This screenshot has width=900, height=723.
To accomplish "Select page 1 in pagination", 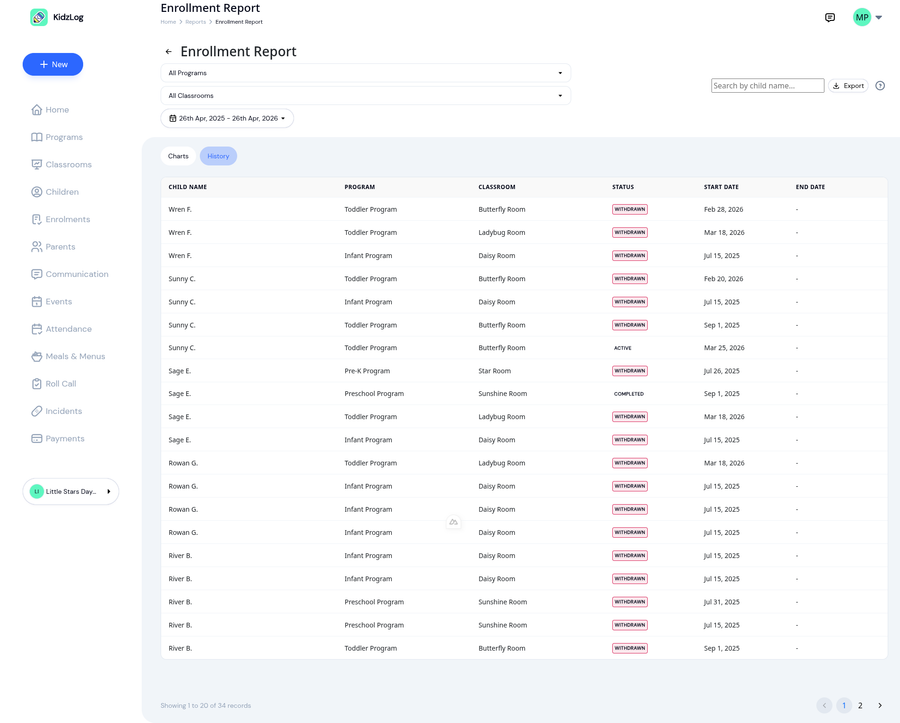I will coord(844,705).
